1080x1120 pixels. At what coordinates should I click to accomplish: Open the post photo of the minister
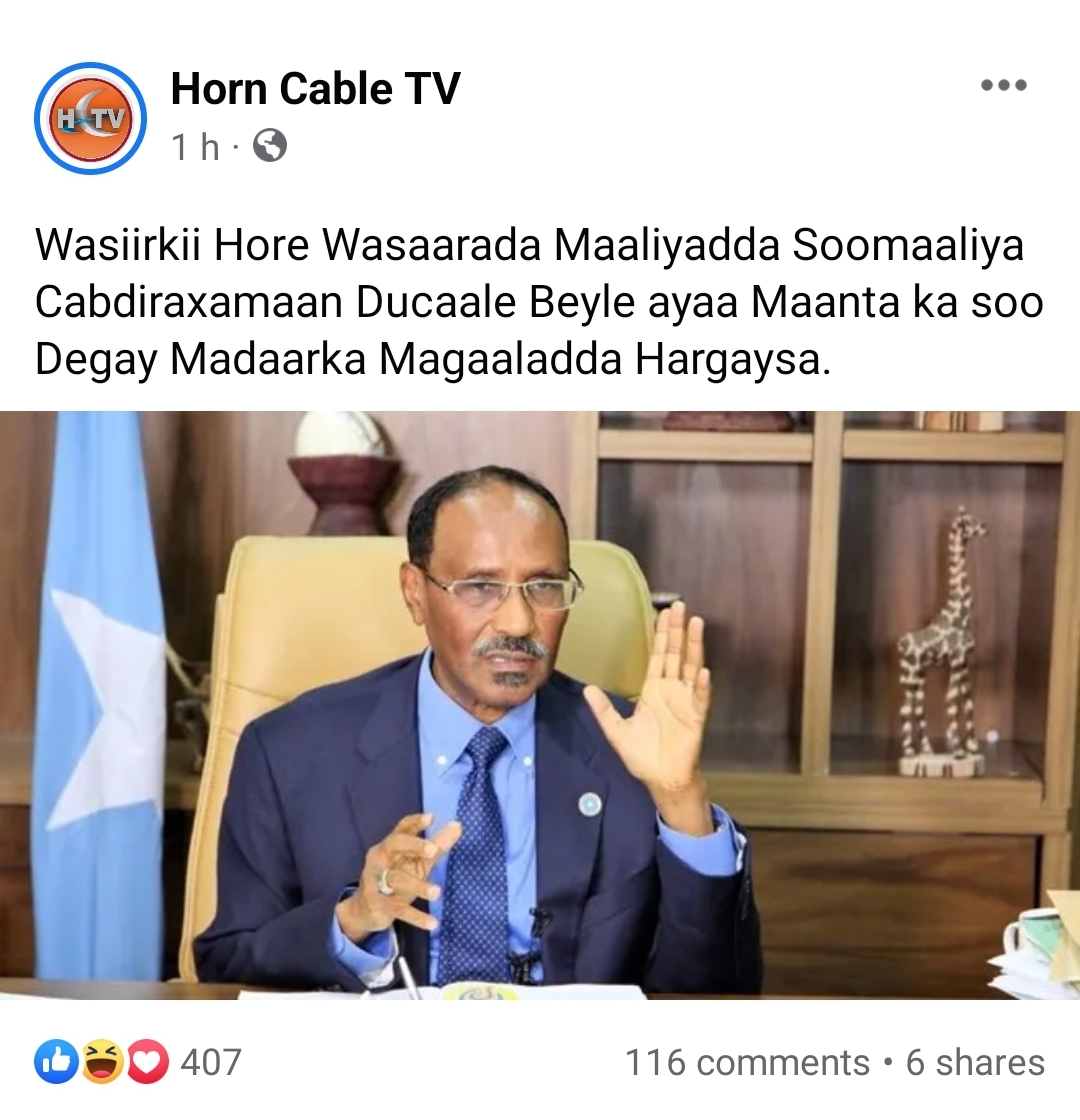coord(540,705)
